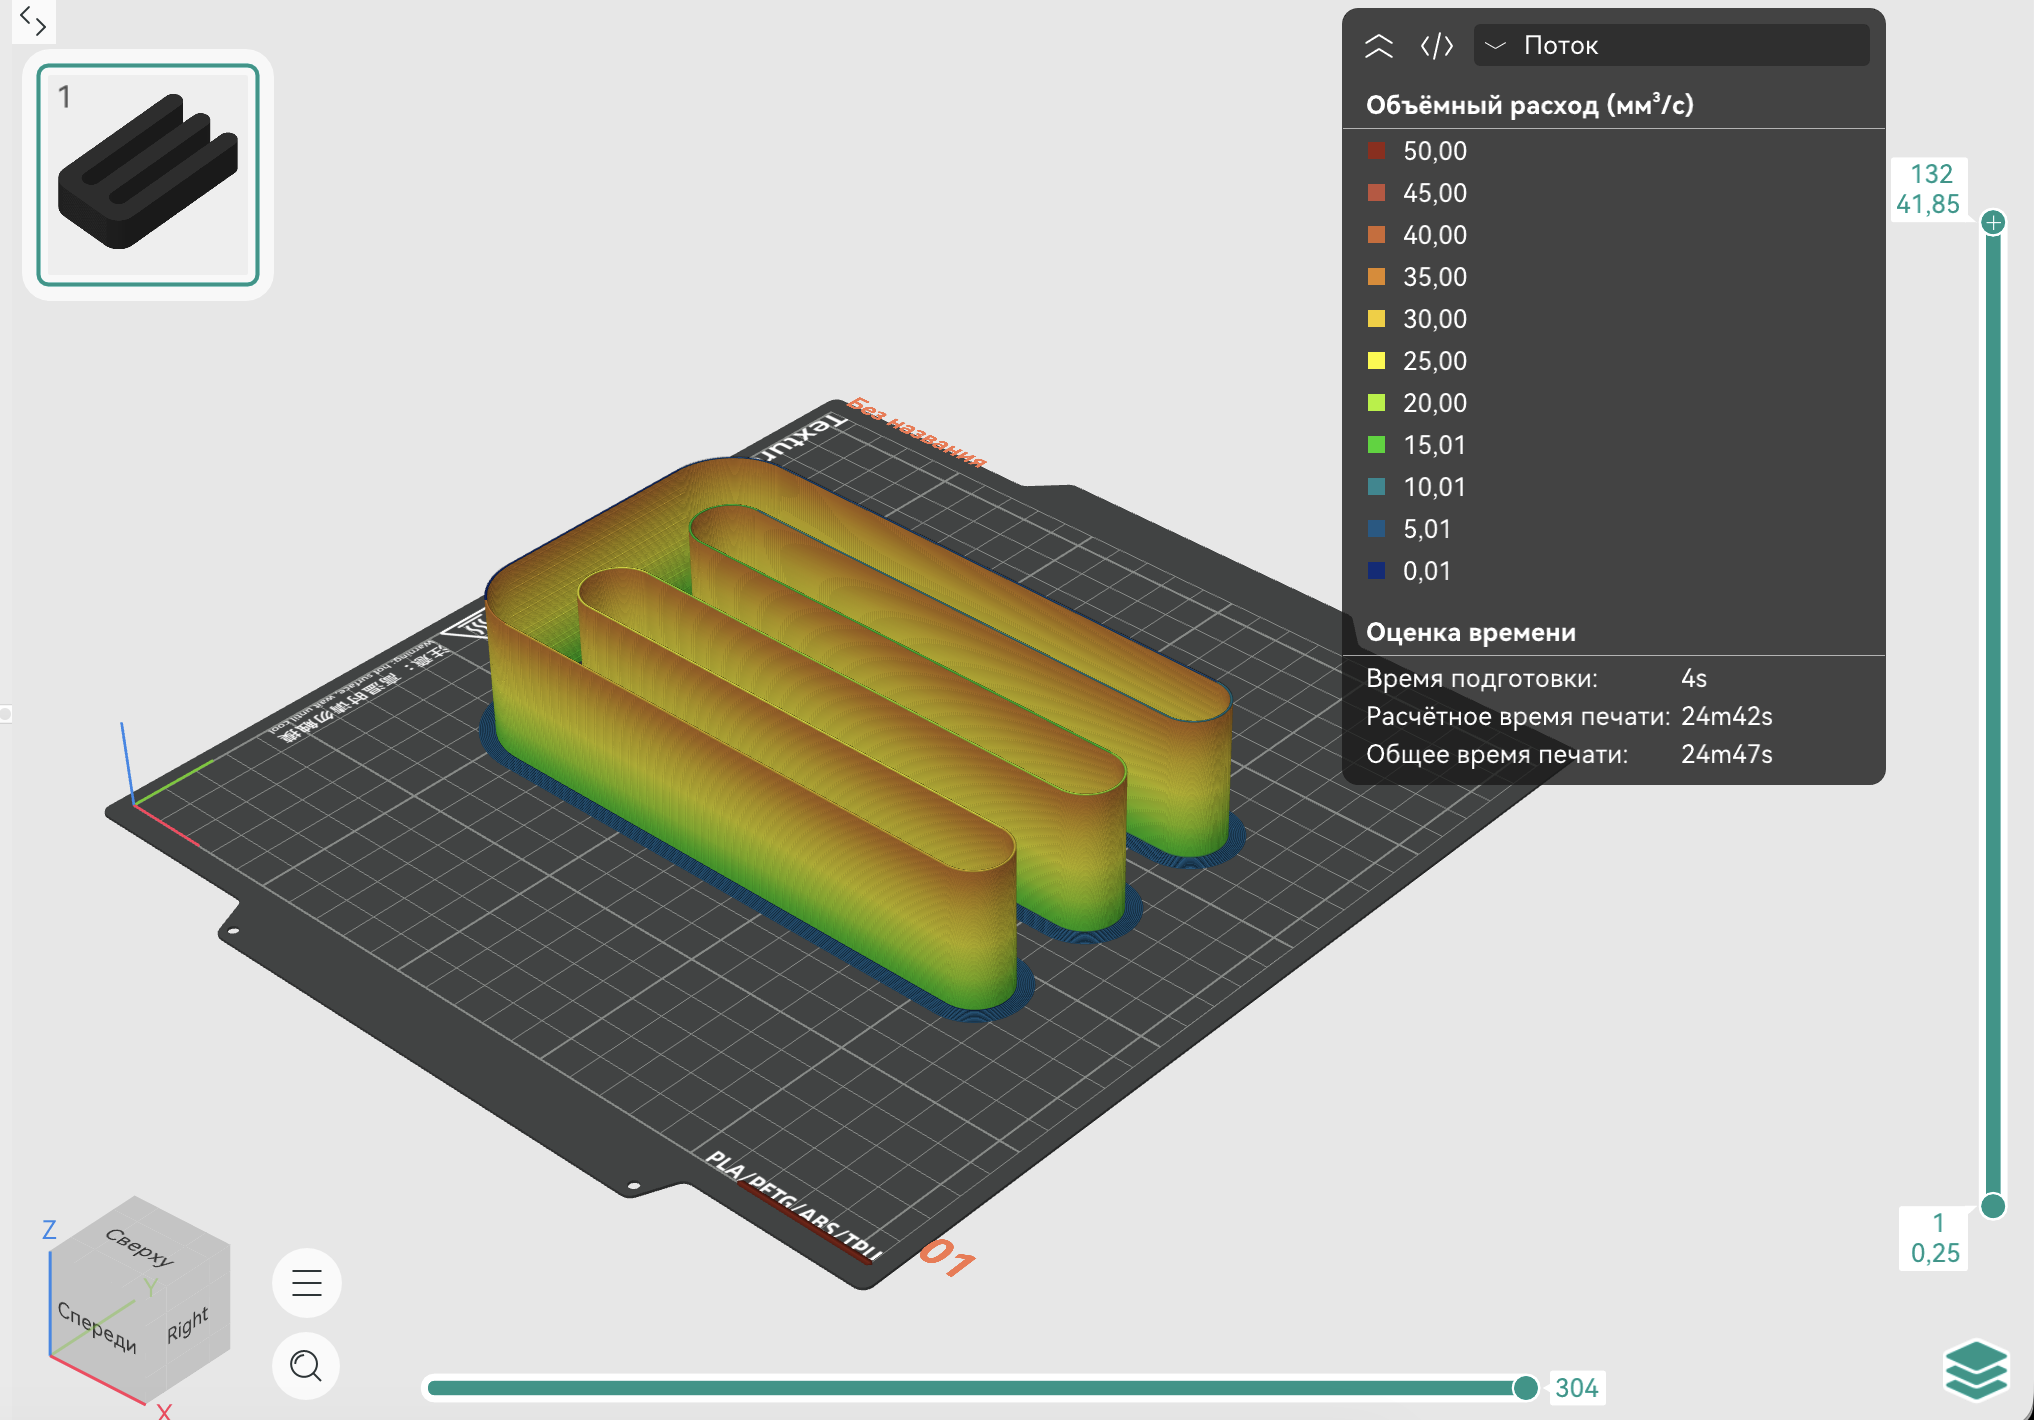Click the 45,00 flow color swatch
Viewport: 2034px width, 1420px height.
(1377, 193)
